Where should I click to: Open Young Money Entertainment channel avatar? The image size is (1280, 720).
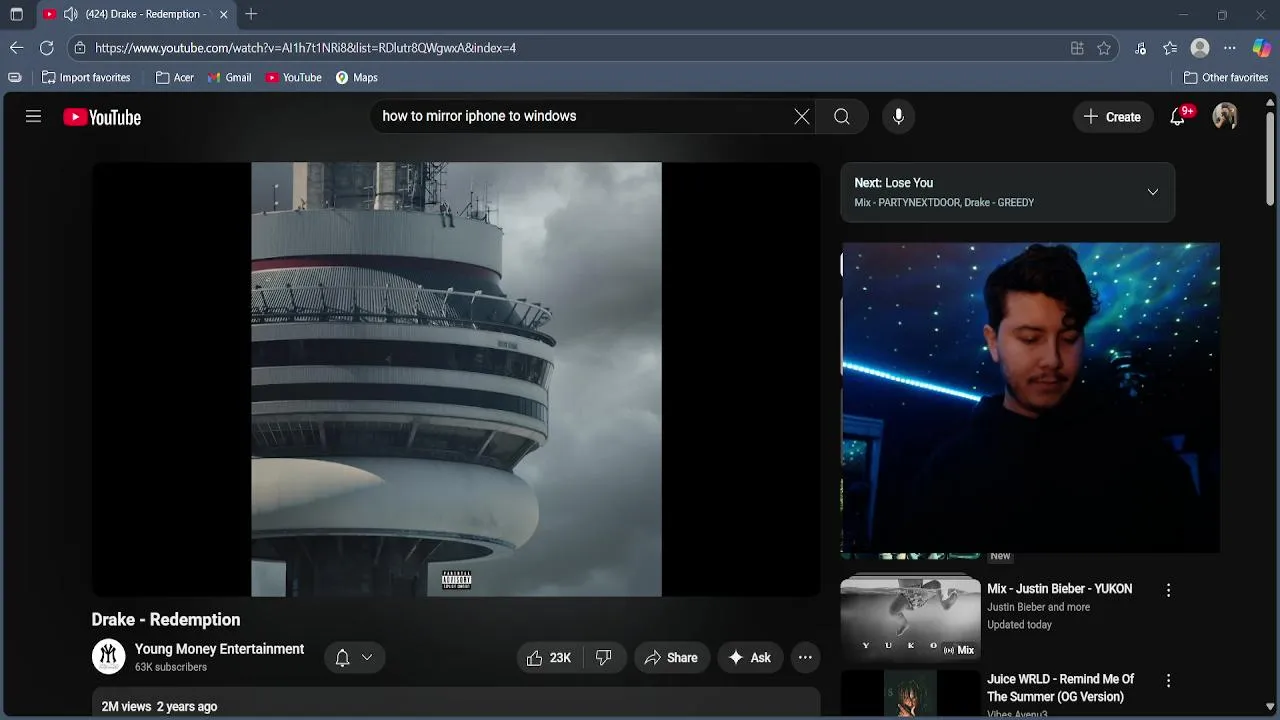(x=108, y=657)
